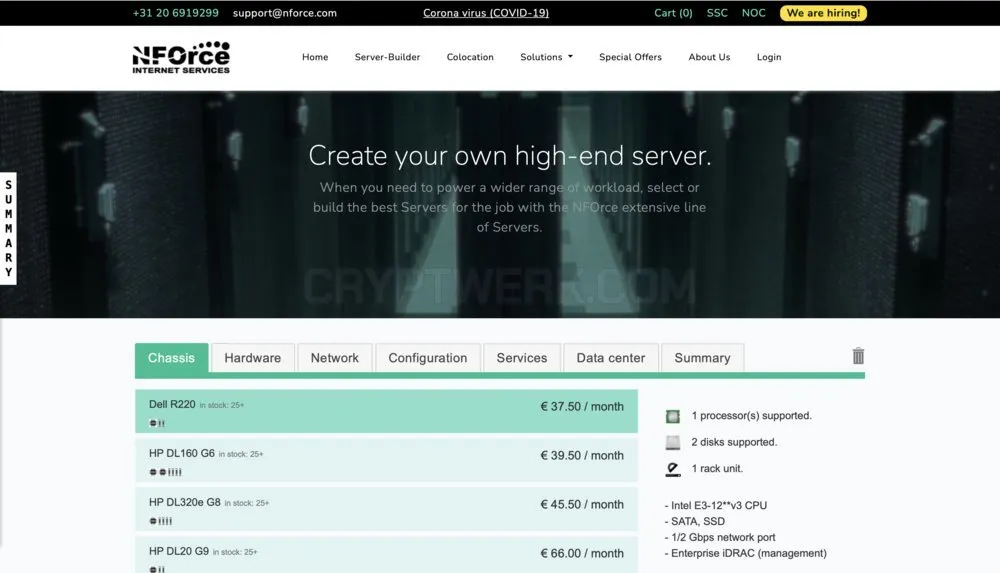Click the € 37.50 / month price
1000x573 pixels.
tap(582, 406)
